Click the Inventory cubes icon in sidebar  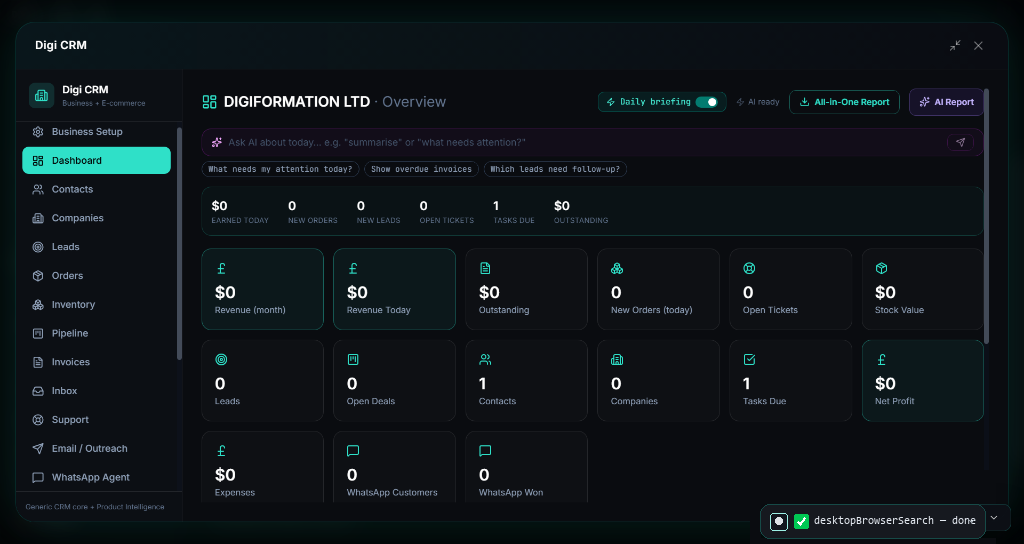[38, 304]
